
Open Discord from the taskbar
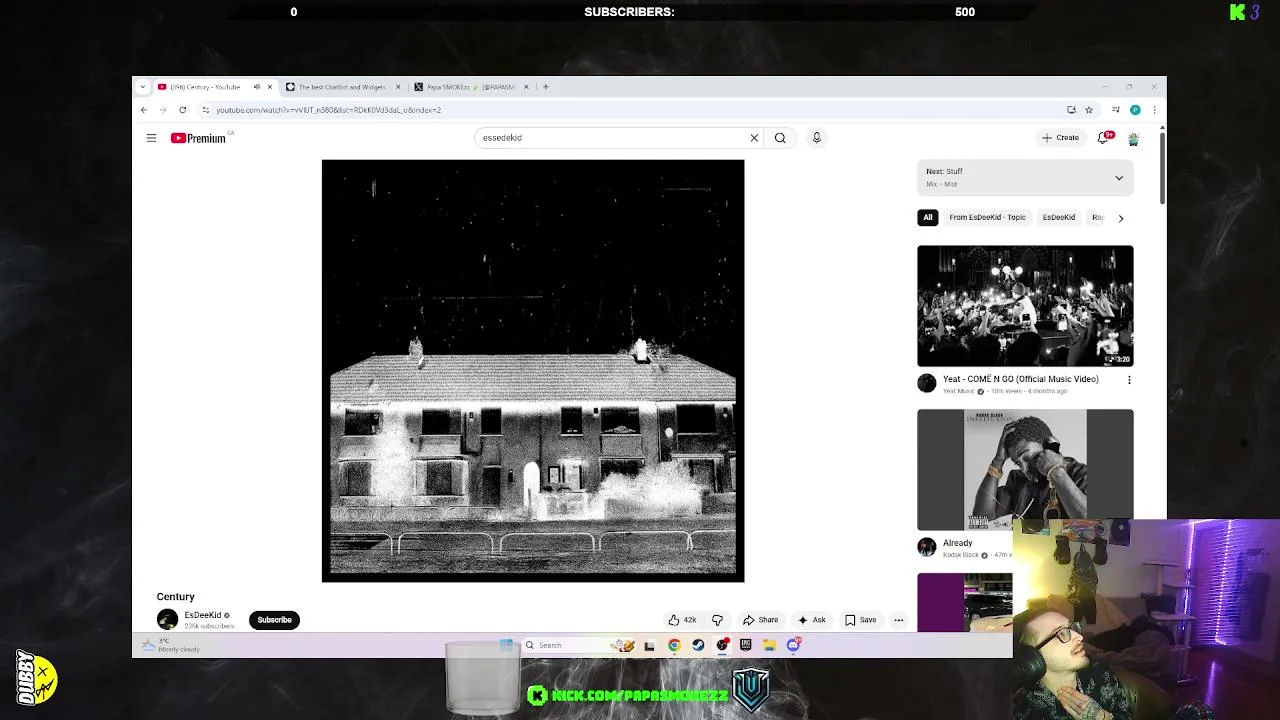(793, 645)
